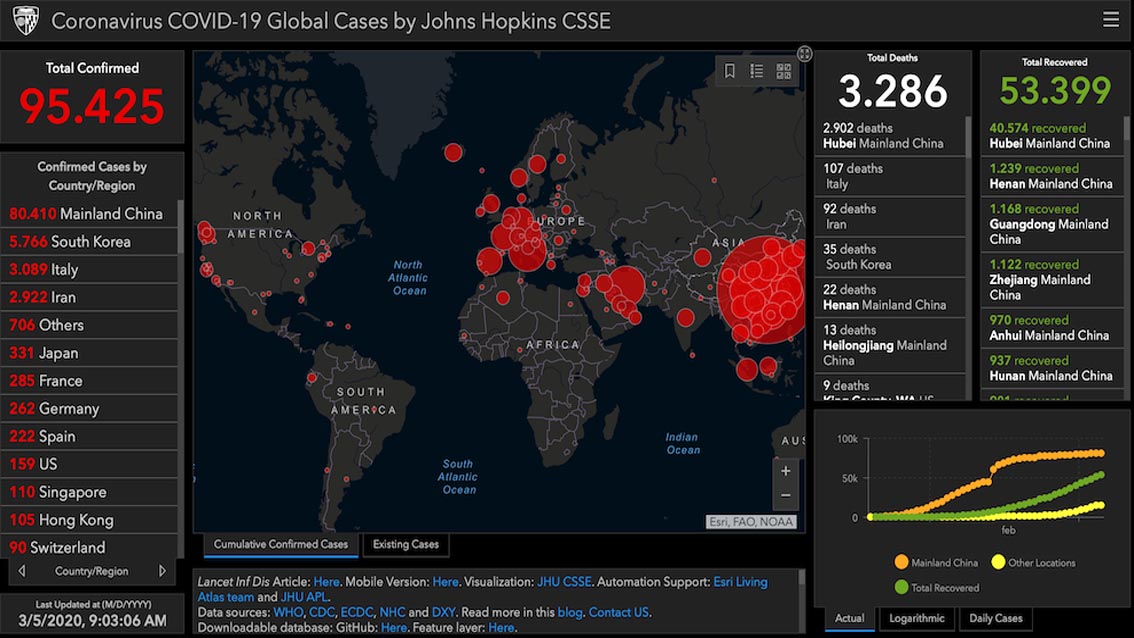Click the 1.168 recovered Guangdong entry
The width and height of the screenshot is (1134, 638).
pyautogui.click(x=1052, y=224)
